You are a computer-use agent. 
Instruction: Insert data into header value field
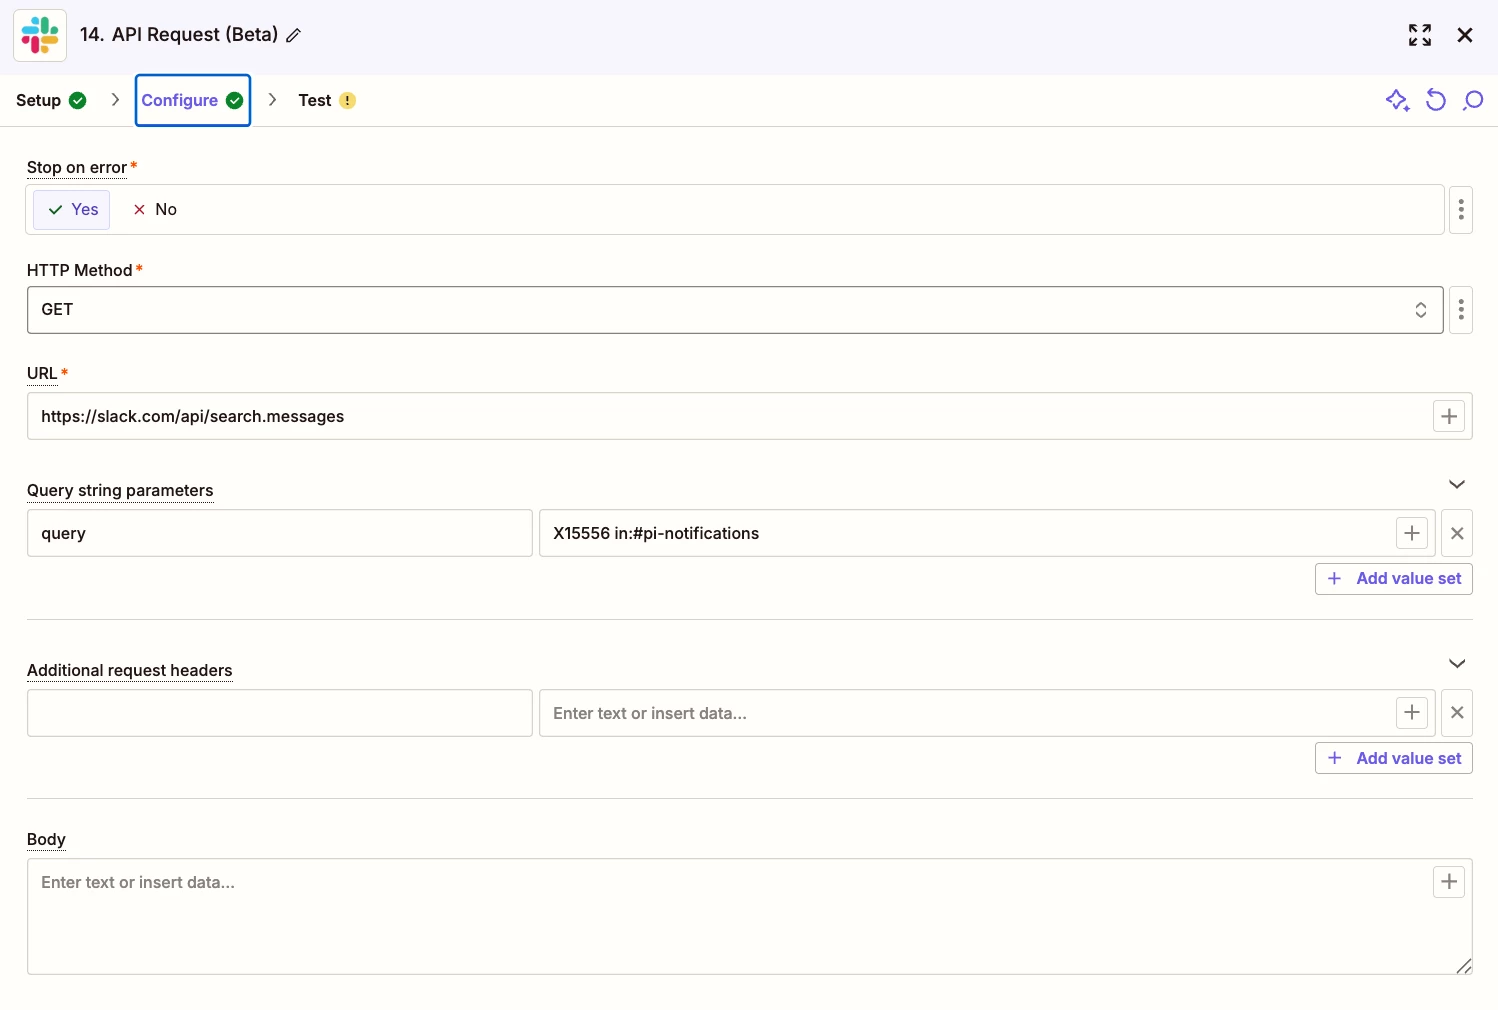point(1412,713)
